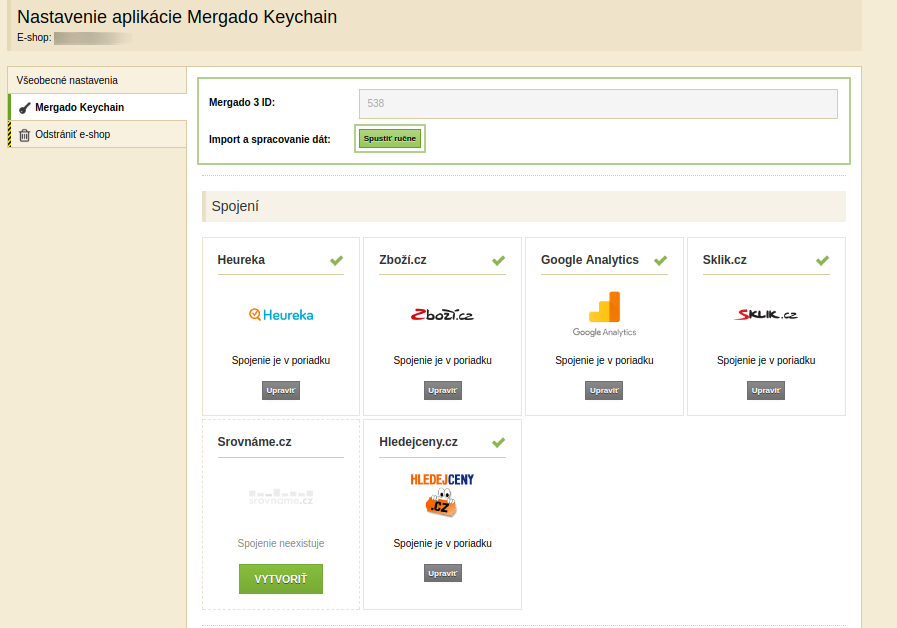The image size is (897, 628).
Task: Click the Hledejceny.cz logo
Action: point(442,496)
